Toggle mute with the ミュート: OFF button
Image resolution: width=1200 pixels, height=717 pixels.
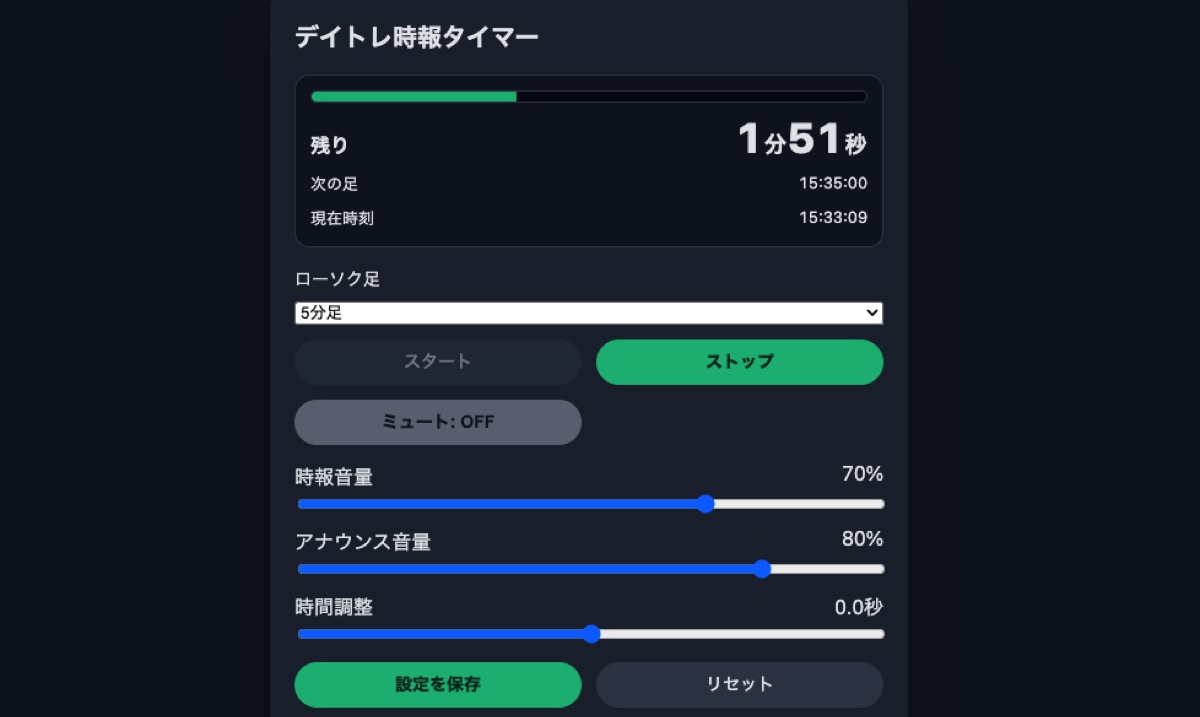tap(437, 422)
